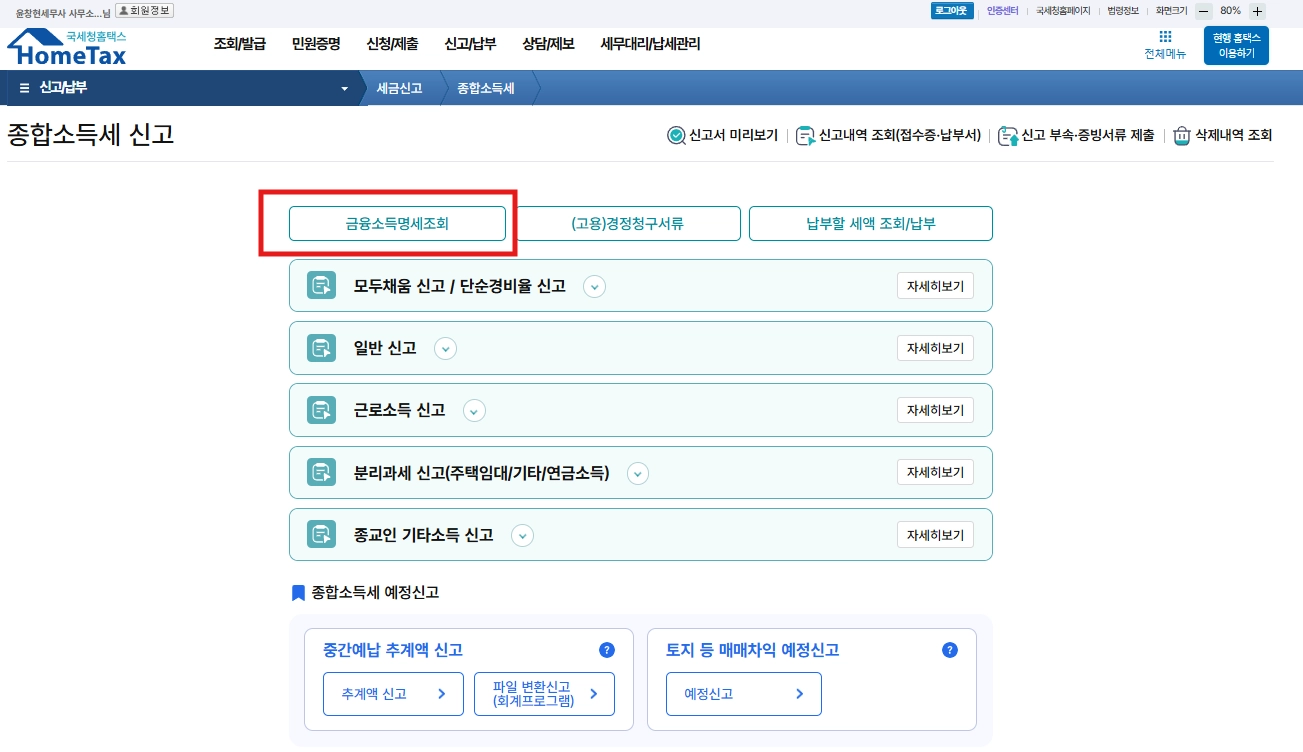
Task: Click the 금융소득명세조회 button
Action: coord(397,224)
